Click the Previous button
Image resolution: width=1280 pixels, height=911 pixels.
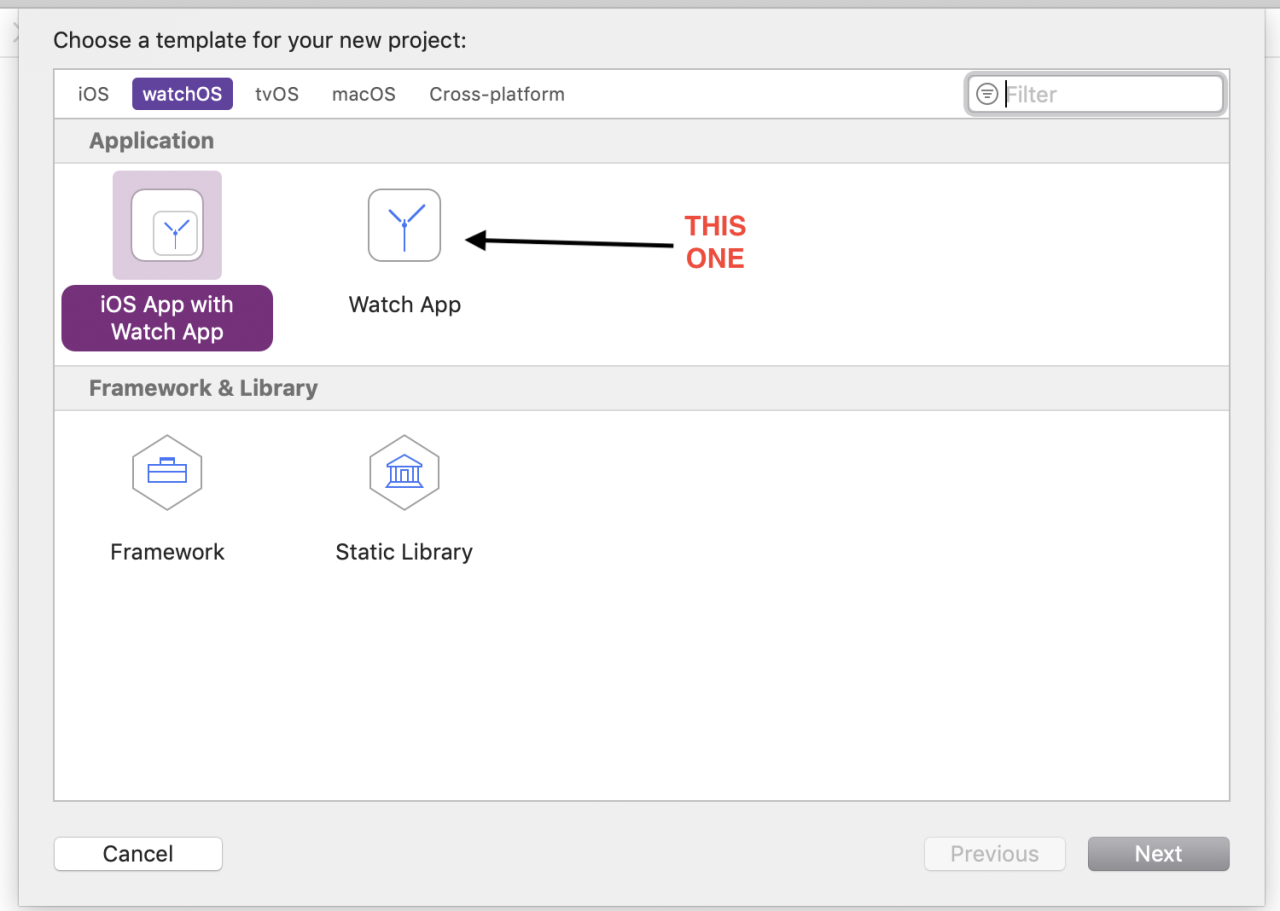click(x=994, y=854)
